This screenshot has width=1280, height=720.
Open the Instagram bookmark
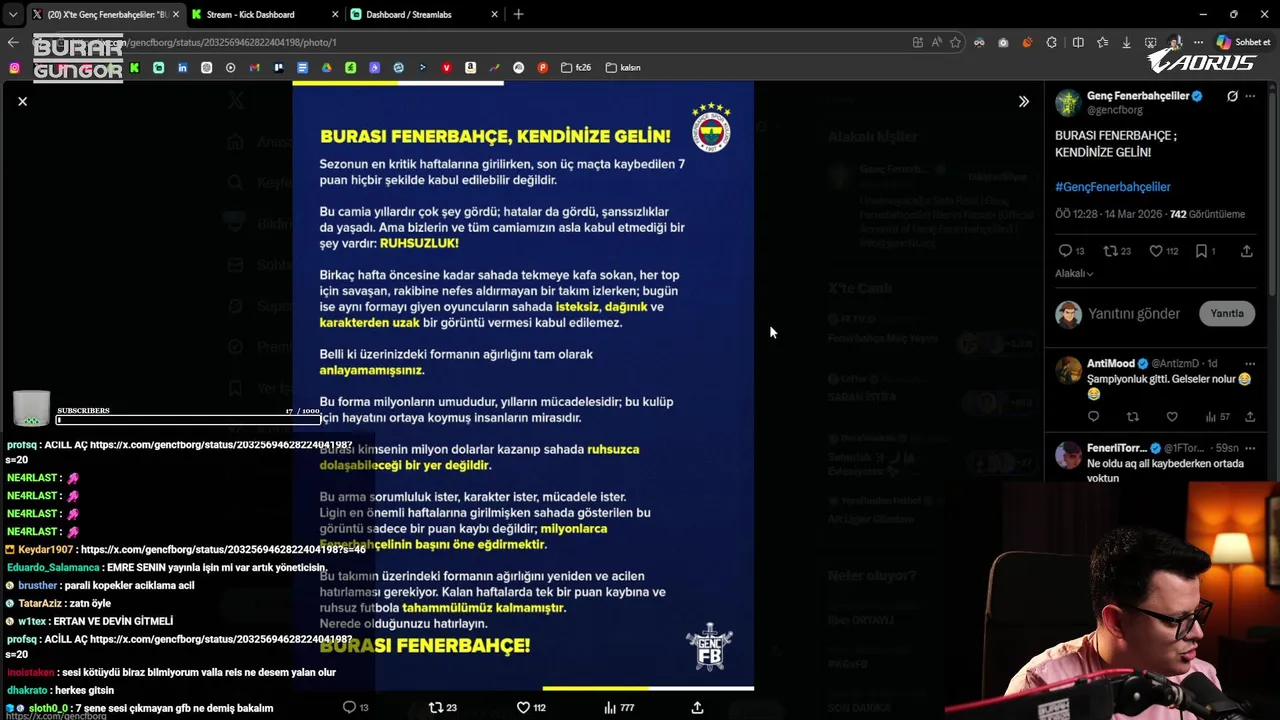(14, 68)
